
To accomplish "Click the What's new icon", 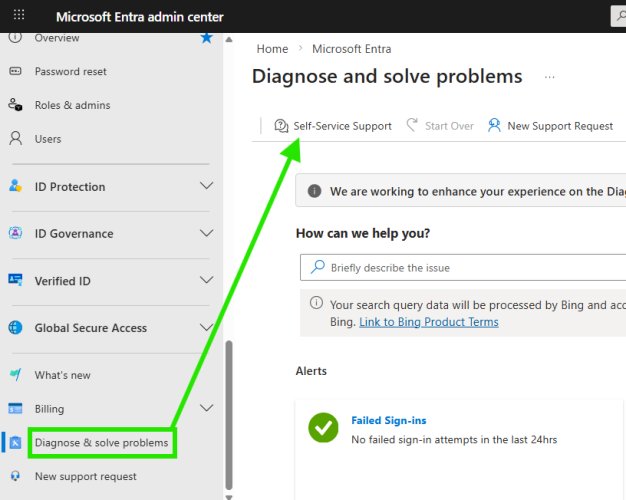I will pyautogui.click(x=15, y=375).
